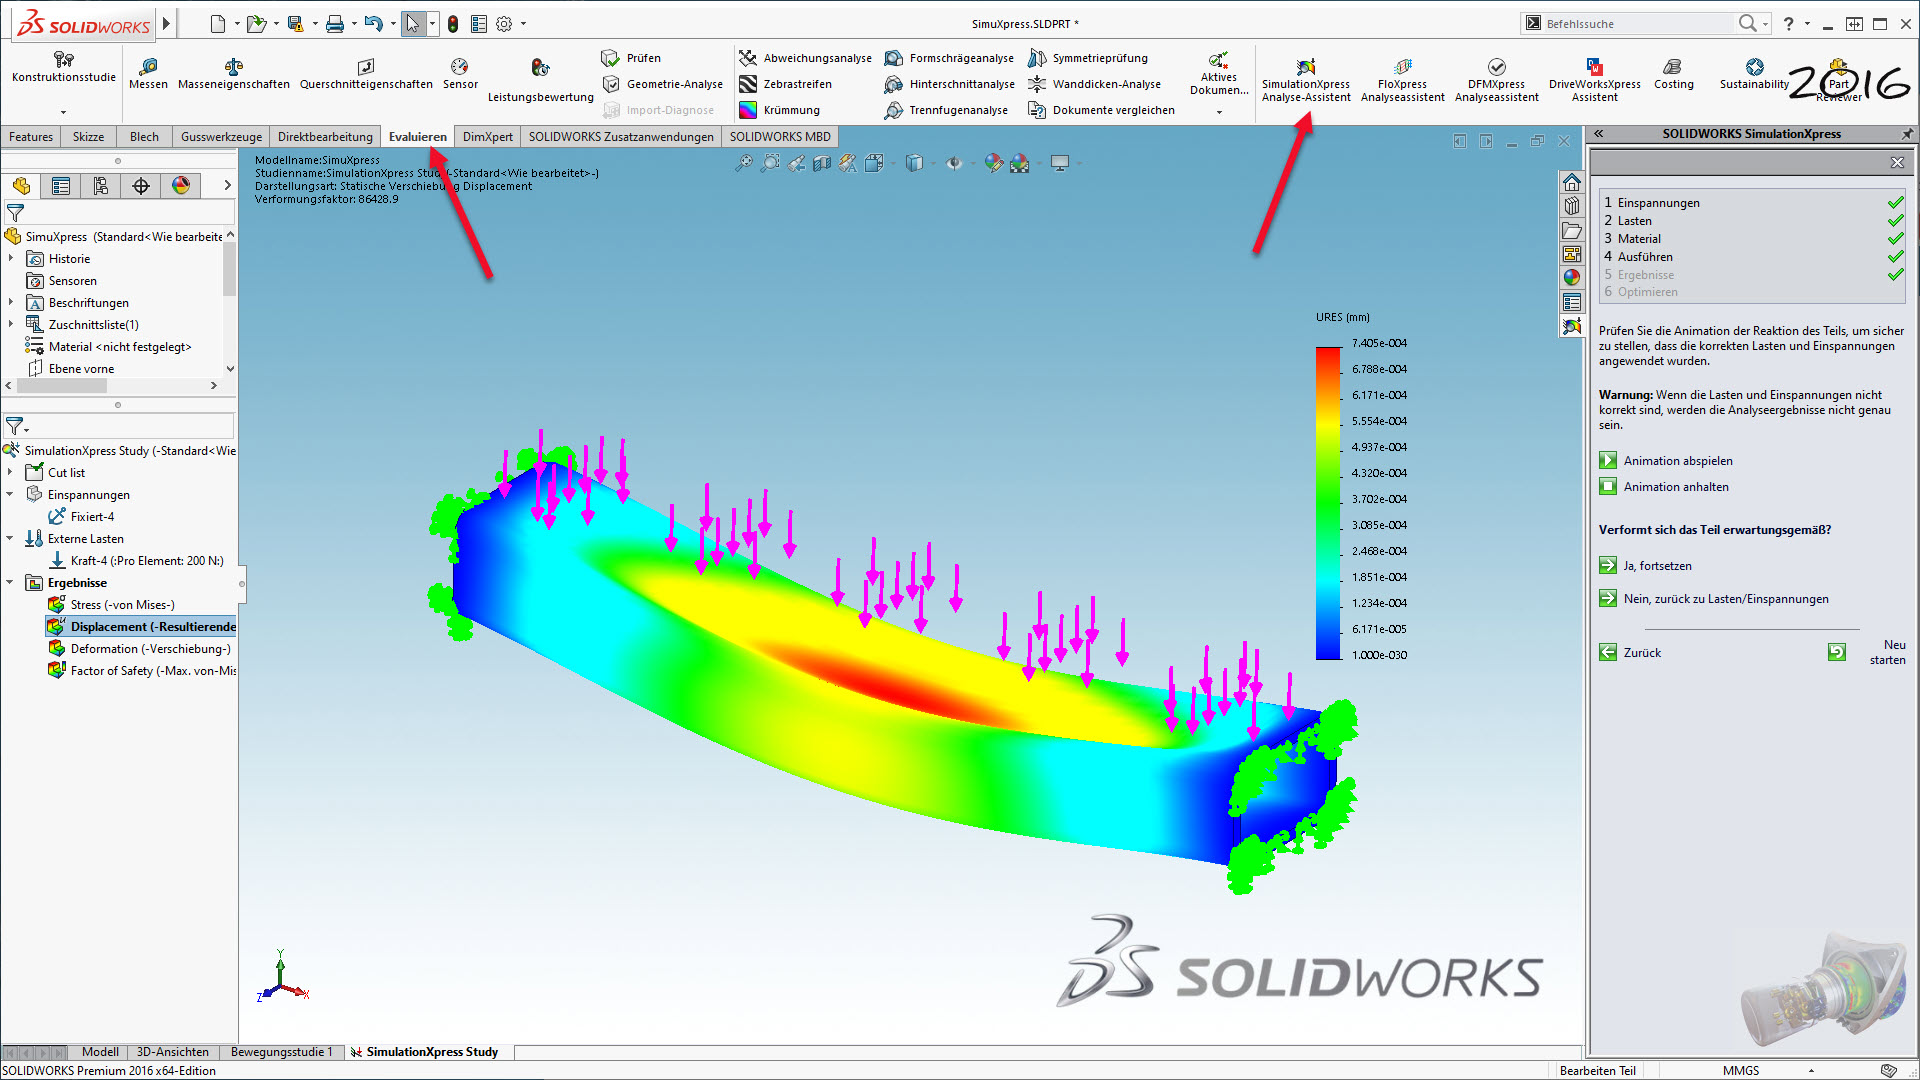Expand the SOLIDWORKS main menu arrow
This screenshot has height=1080, width=1920.
167,23
